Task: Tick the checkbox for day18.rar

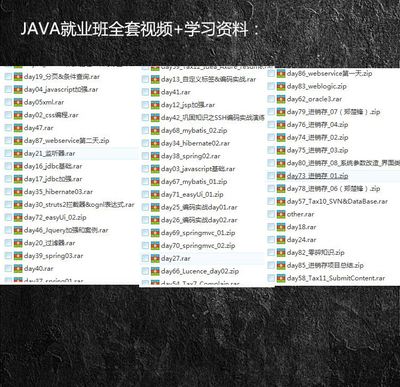Action: click(271, 227)
